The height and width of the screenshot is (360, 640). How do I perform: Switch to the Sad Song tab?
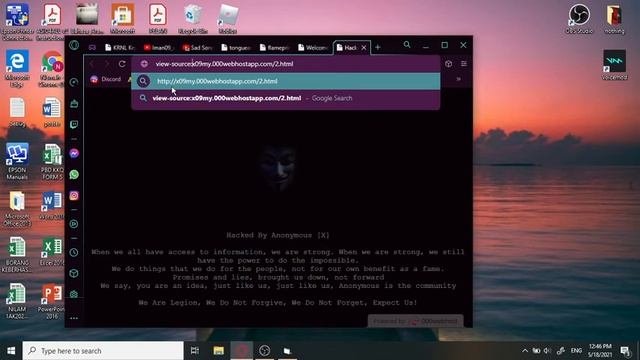pyautogui.click(x=197, y=48)
